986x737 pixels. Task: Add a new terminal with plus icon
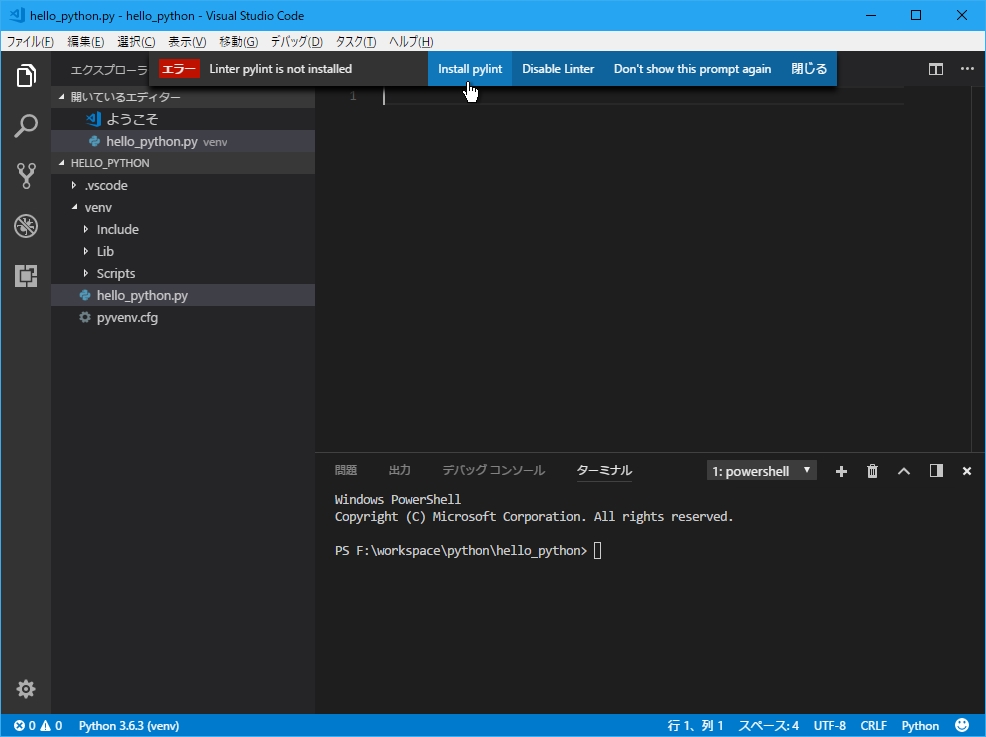coord(841,471)
